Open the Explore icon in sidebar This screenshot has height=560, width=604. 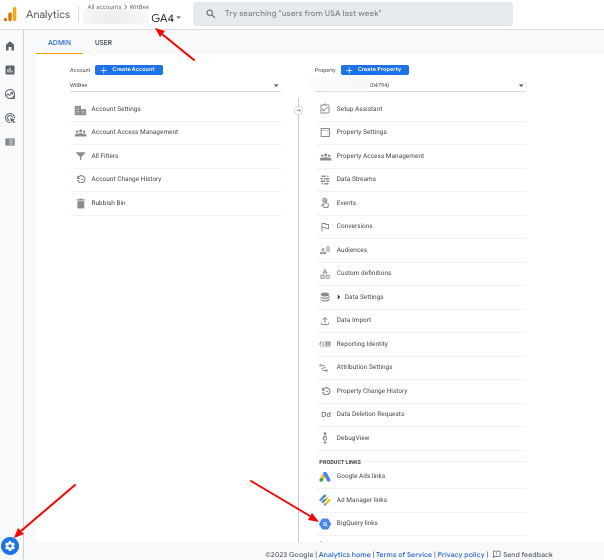tap(10, 94)
